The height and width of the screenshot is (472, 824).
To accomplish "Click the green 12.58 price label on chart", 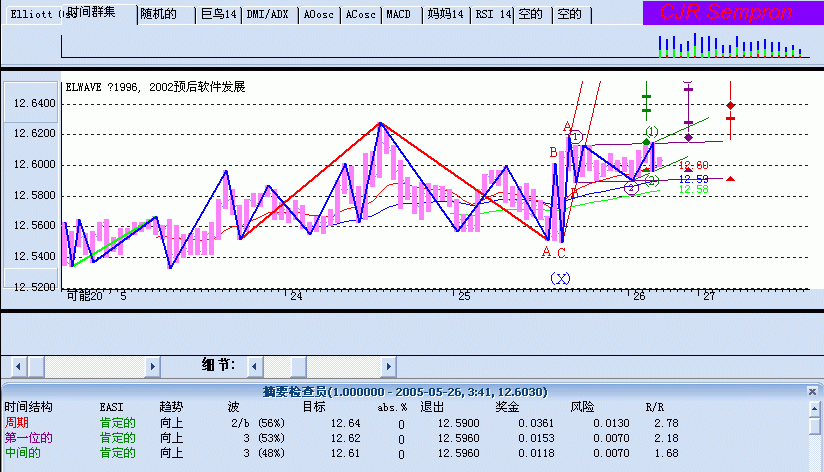I will tap(693, 189).
